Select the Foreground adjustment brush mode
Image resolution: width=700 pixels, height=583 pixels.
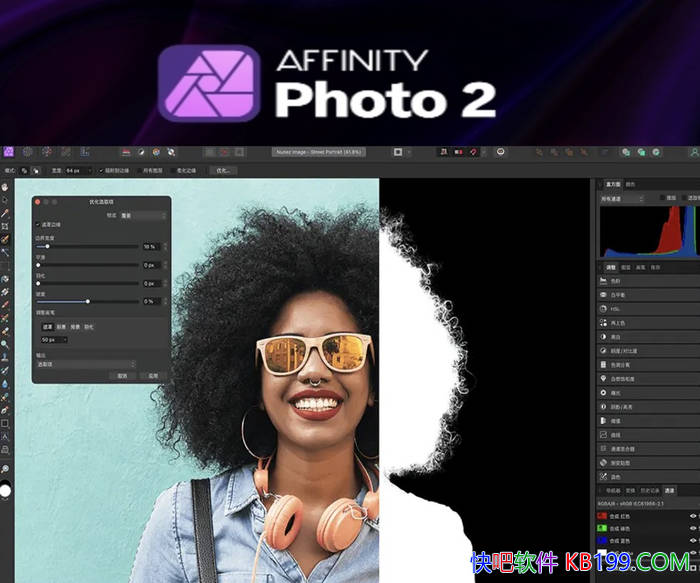[61, 327]
